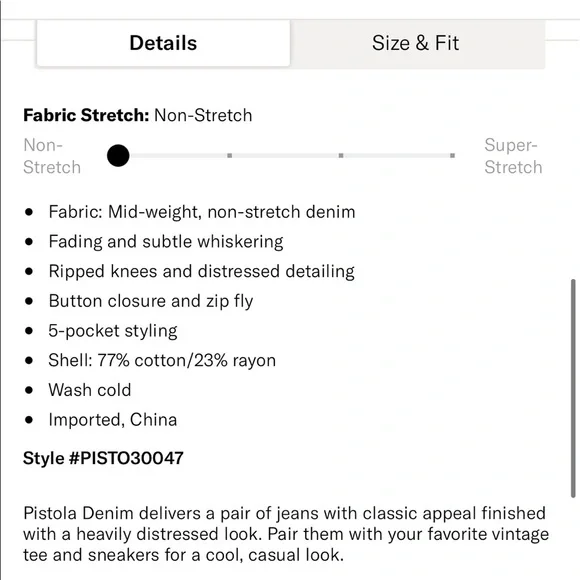The height and width of the screenshot is (580, 580).
Task: Click the Mid-weight non-stretch denim bullet
Action: pos(202,212)
